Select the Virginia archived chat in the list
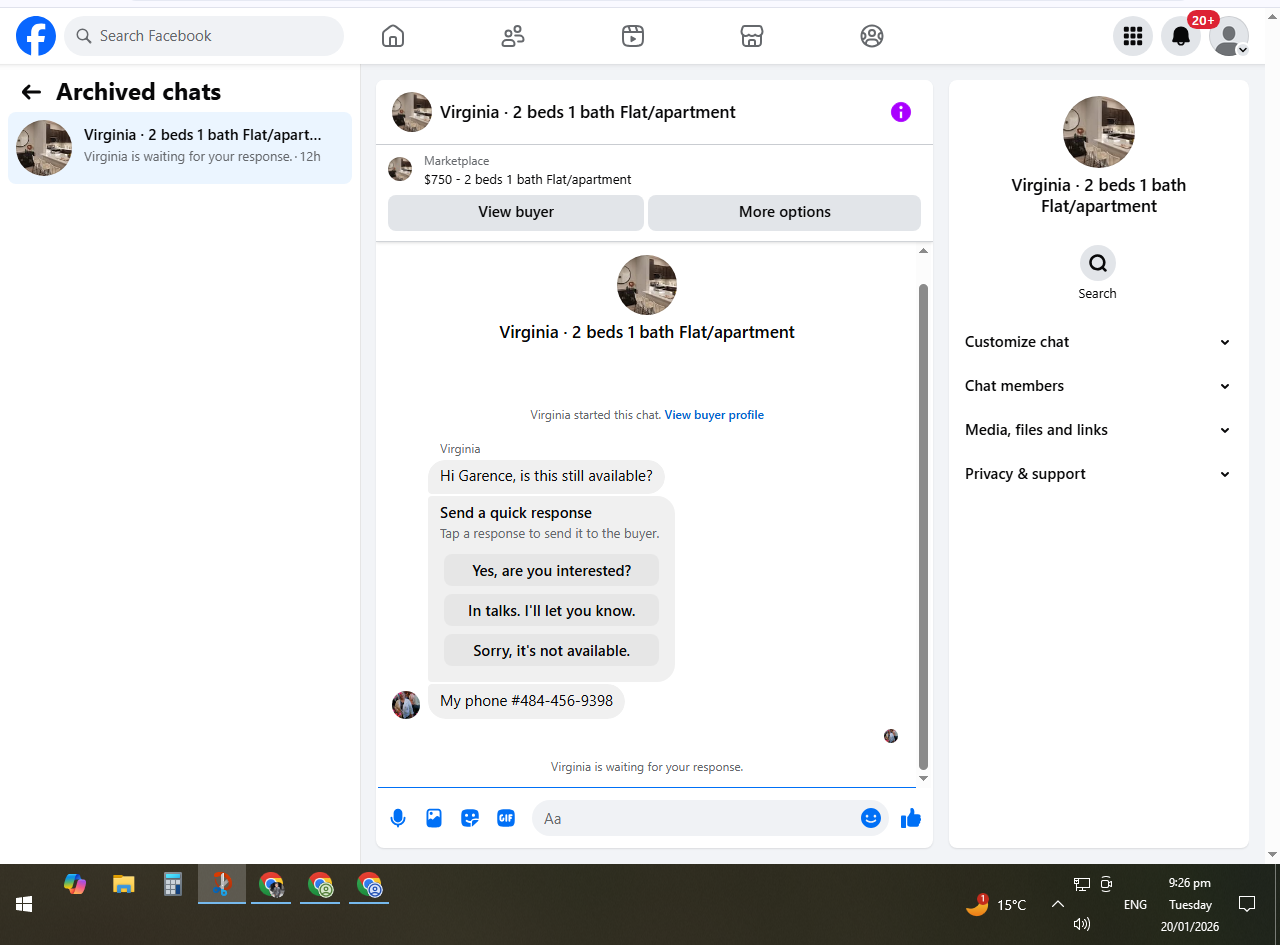The width and height of the screenshot is (1280, 945). pyautogui.click(x=180, y=148)
